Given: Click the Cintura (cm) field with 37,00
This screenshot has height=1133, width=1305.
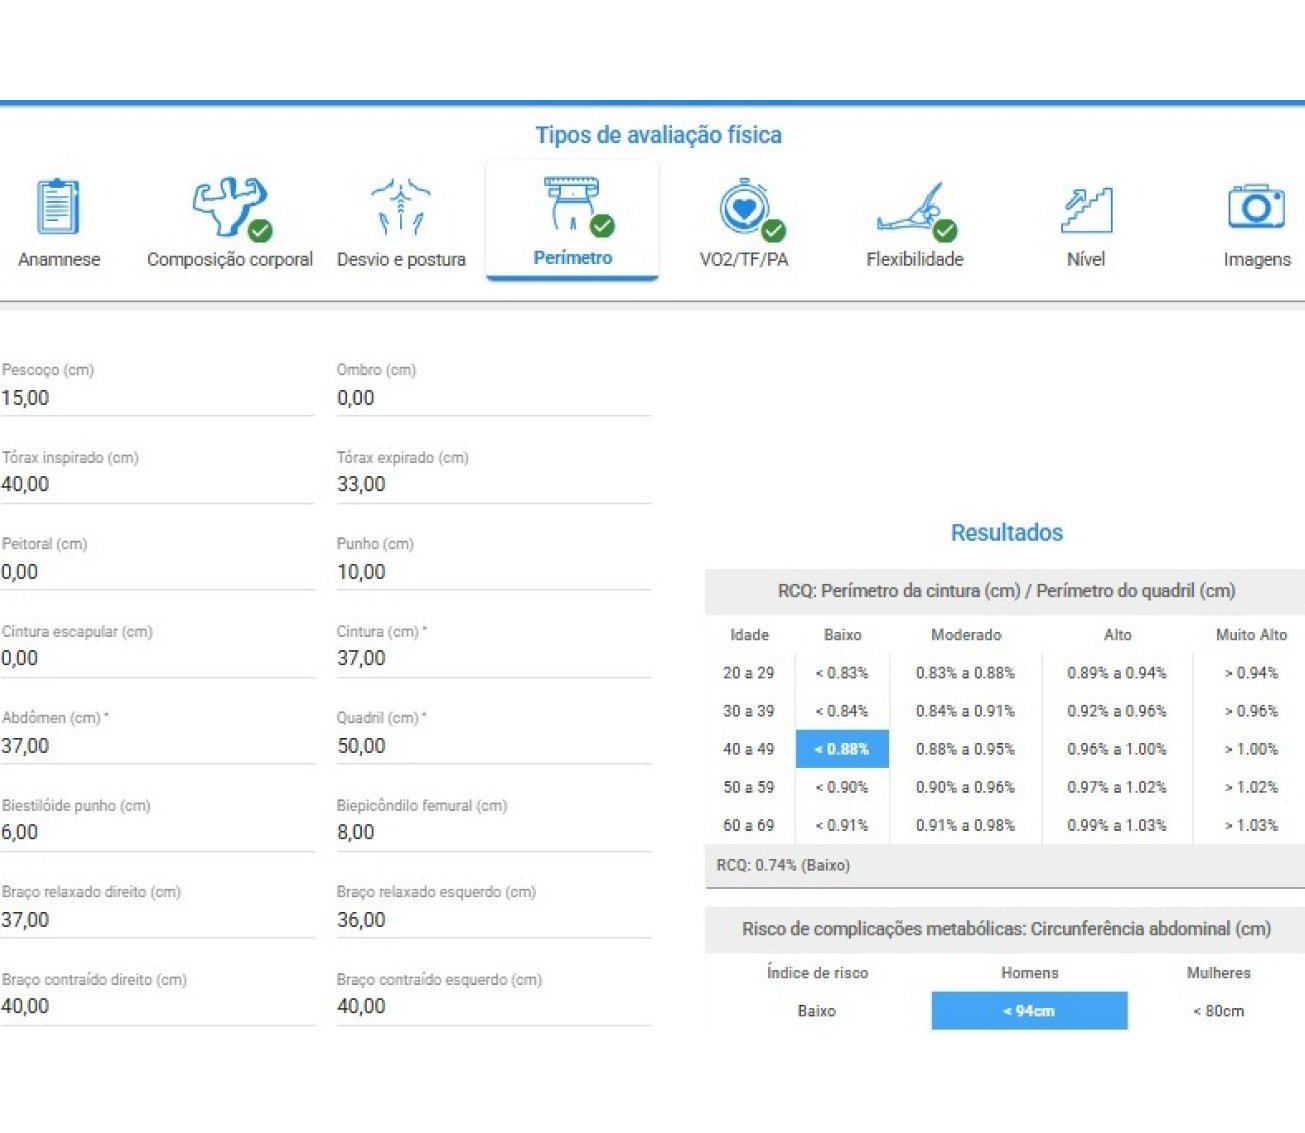Looking at the screenshot, I should pyautogui.click(x=493, y=659).
